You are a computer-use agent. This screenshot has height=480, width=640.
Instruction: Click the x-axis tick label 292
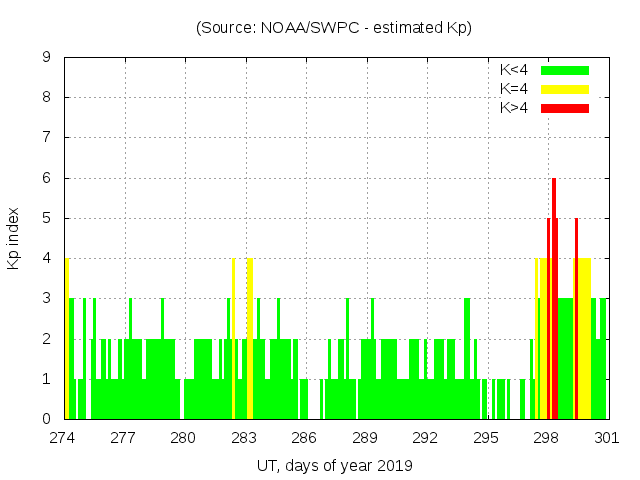(425, 438)
